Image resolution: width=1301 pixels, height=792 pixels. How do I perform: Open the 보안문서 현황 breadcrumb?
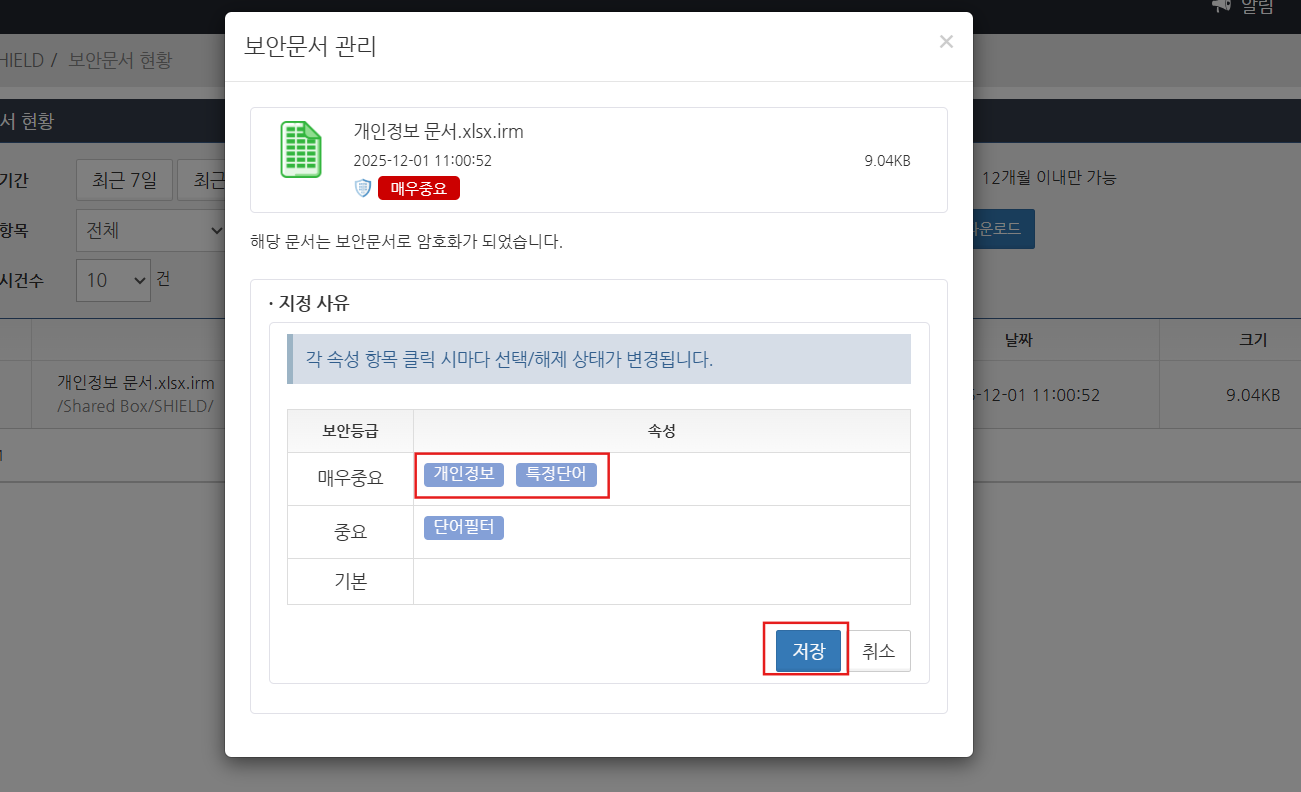120,60
